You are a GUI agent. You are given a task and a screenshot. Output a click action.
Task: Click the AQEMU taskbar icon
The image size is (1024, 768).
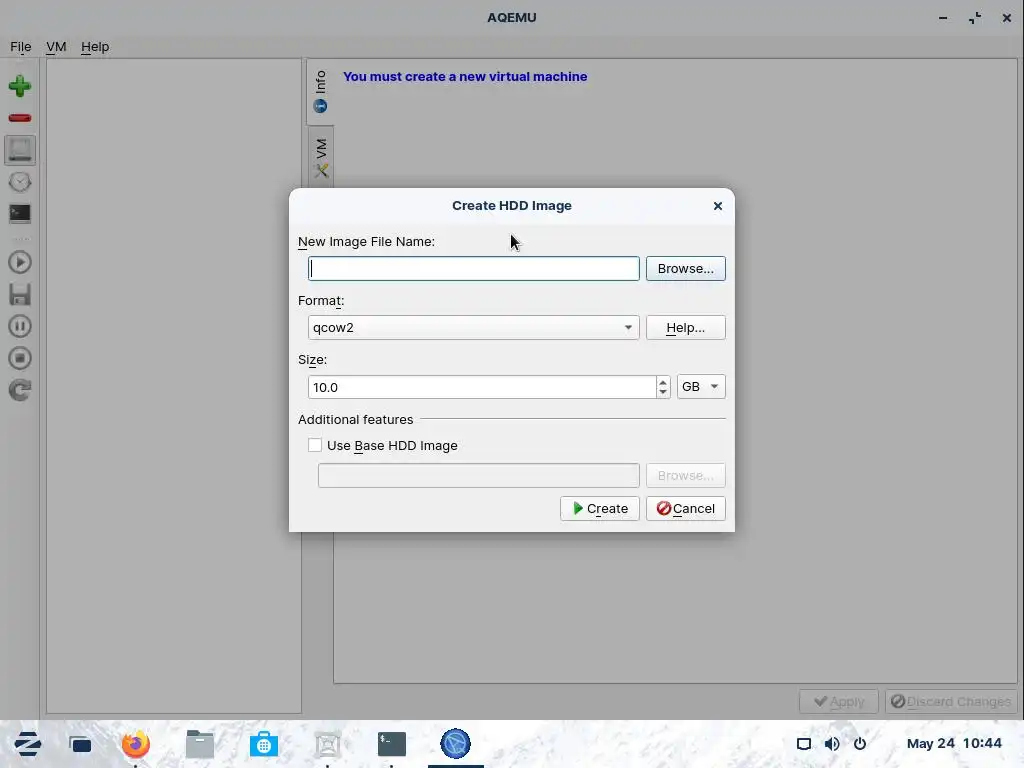click(x=455, y=744)
